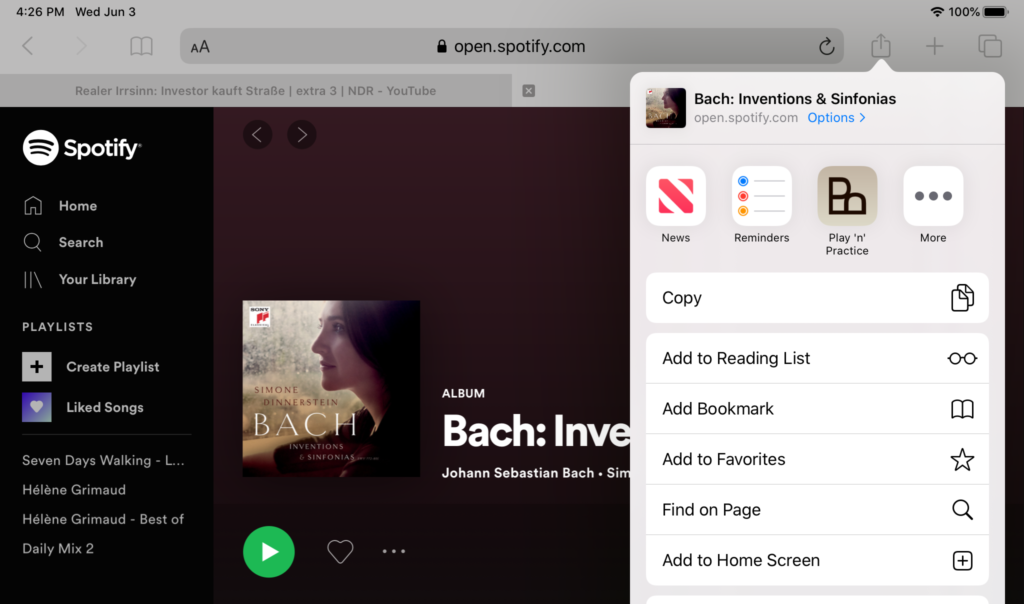Open the Hélène Grimaud playlist
Image resolution: width=1024 pixels, height=604 pixels.
tap(74, 490)
